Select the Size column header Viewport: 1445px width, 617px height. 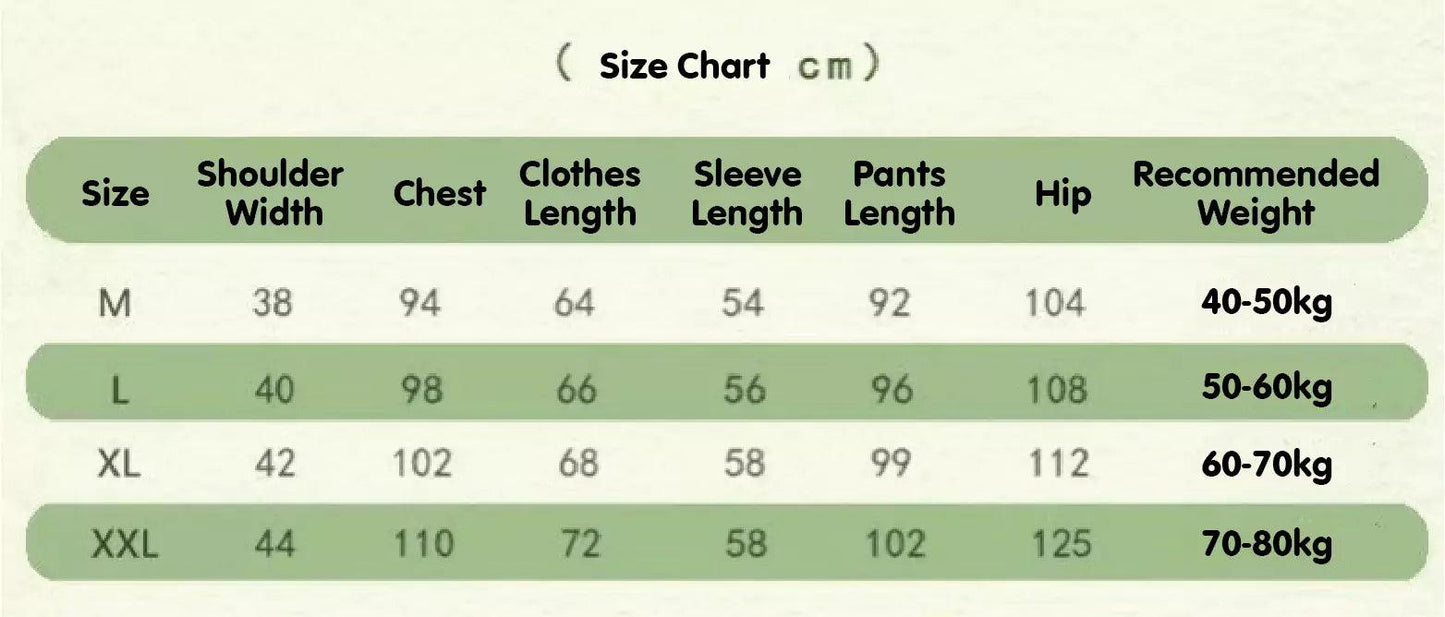pyautogui.click(x=115, y=192)
